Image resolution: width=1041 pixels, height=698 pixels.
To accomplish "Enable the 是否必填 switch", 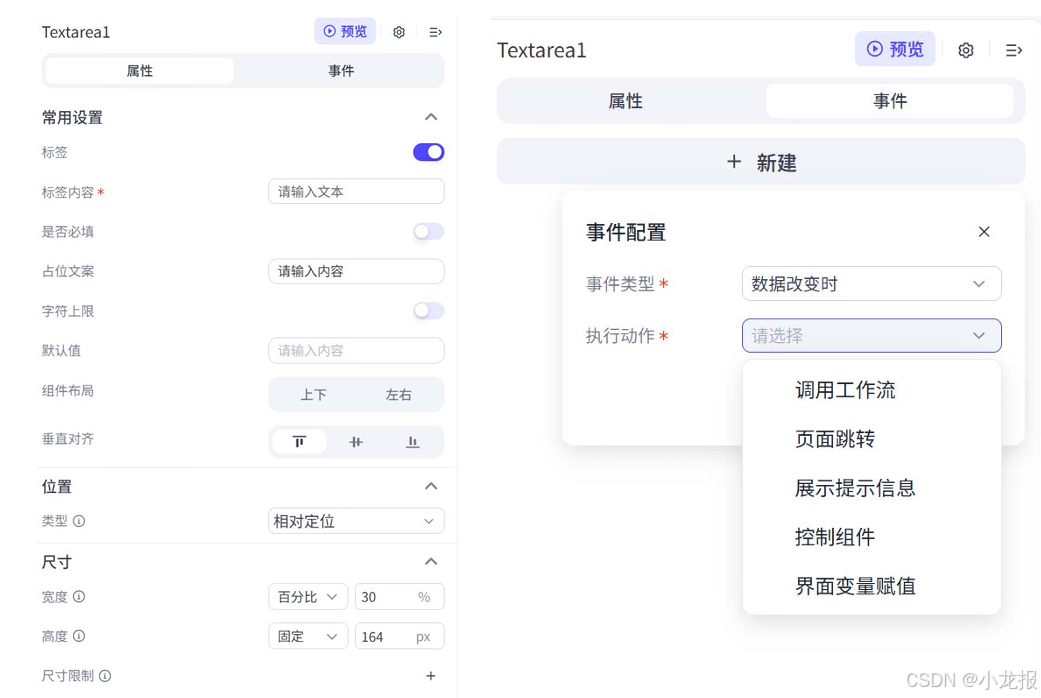I will pos(428,231).
